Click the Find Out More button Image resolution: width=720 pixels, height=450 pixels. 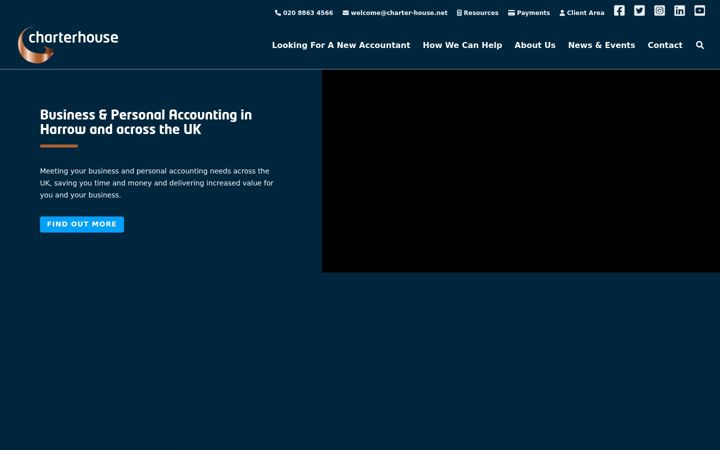(x=82, y=224)
